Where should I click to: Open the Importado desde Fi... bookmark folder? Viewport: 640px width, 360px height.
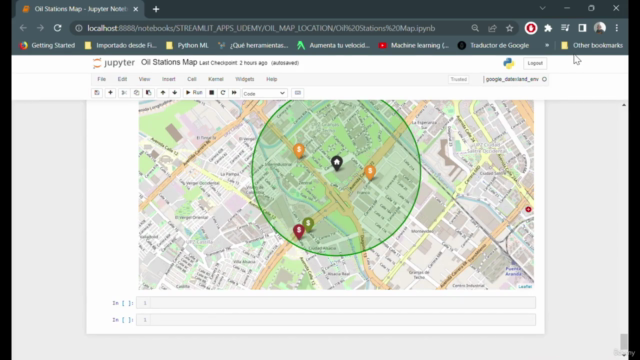(x=120, y=45)
